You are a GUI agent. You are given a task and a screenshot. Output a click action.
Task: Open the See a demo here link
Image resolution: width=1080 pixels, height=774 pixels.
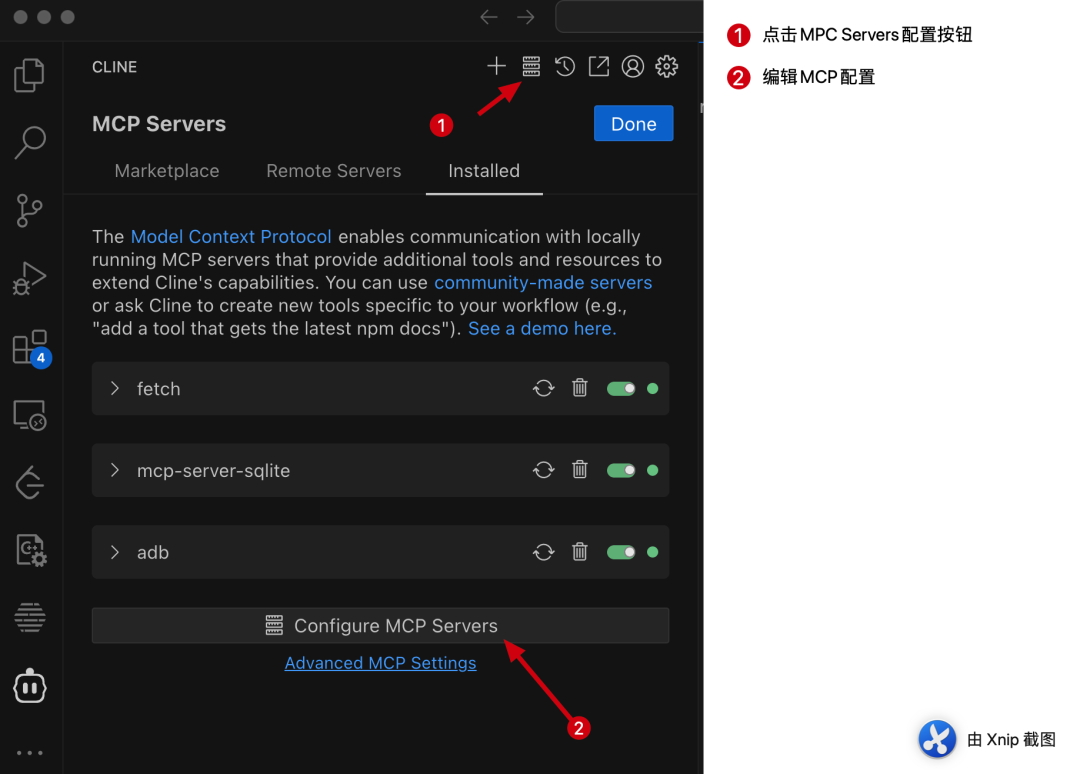(542, 328)
